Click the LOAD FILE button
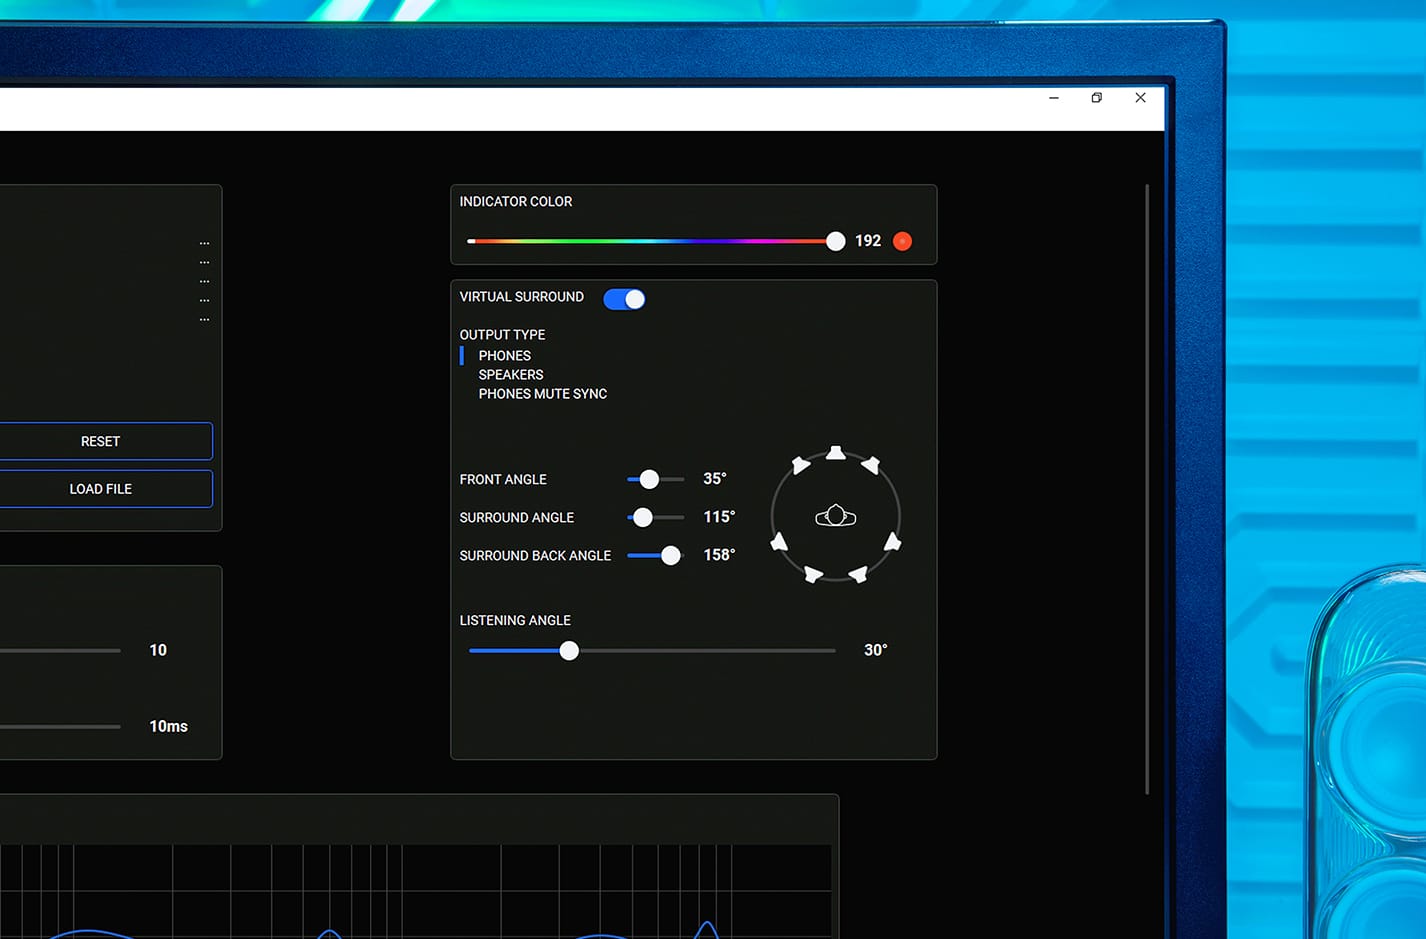1426x939 pixels. (x=100, y=489)
